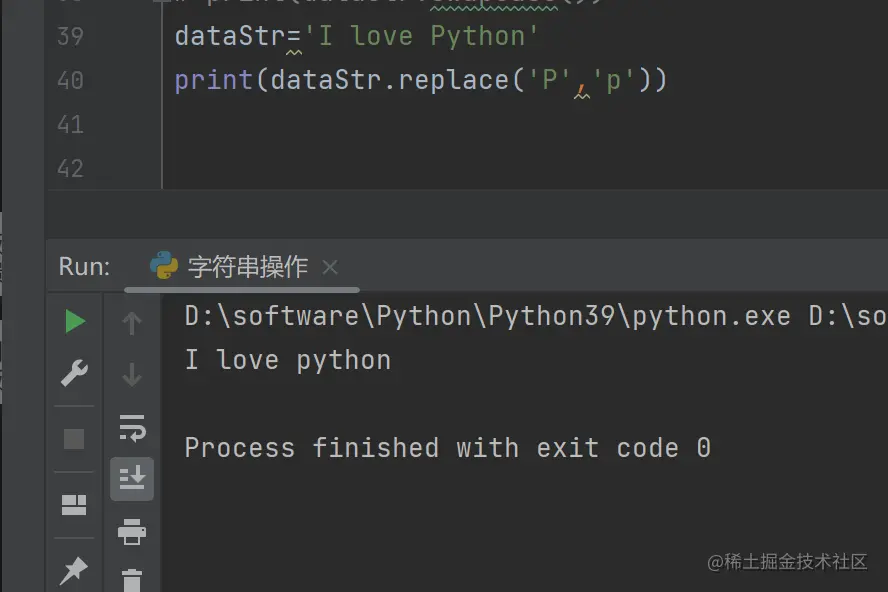Toggle scroll to end of output

click(x=132, y=479)
